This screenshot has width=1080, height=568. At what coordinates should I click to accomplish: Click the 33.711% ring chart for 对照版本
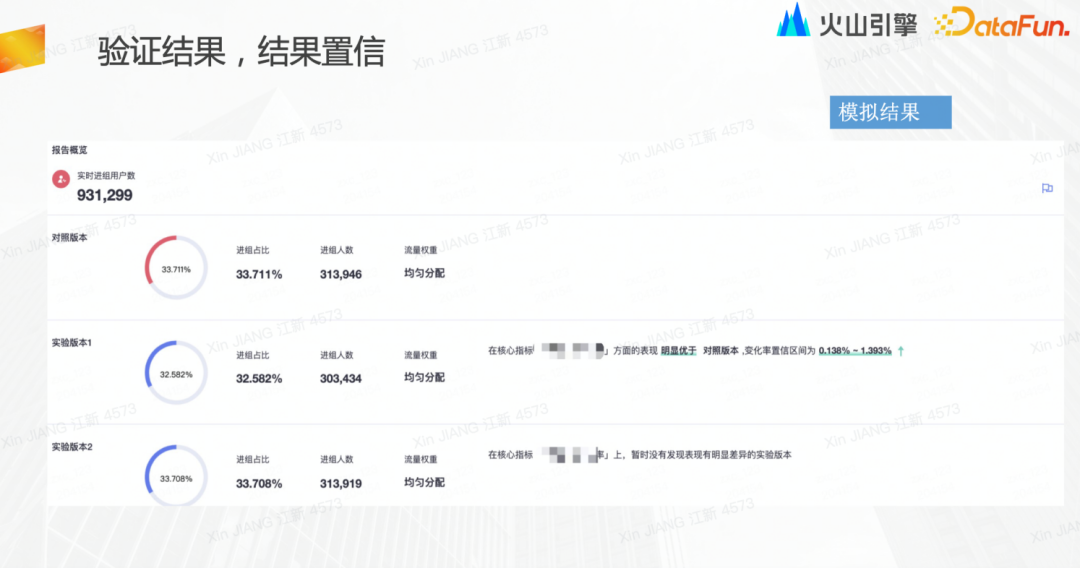176,268
